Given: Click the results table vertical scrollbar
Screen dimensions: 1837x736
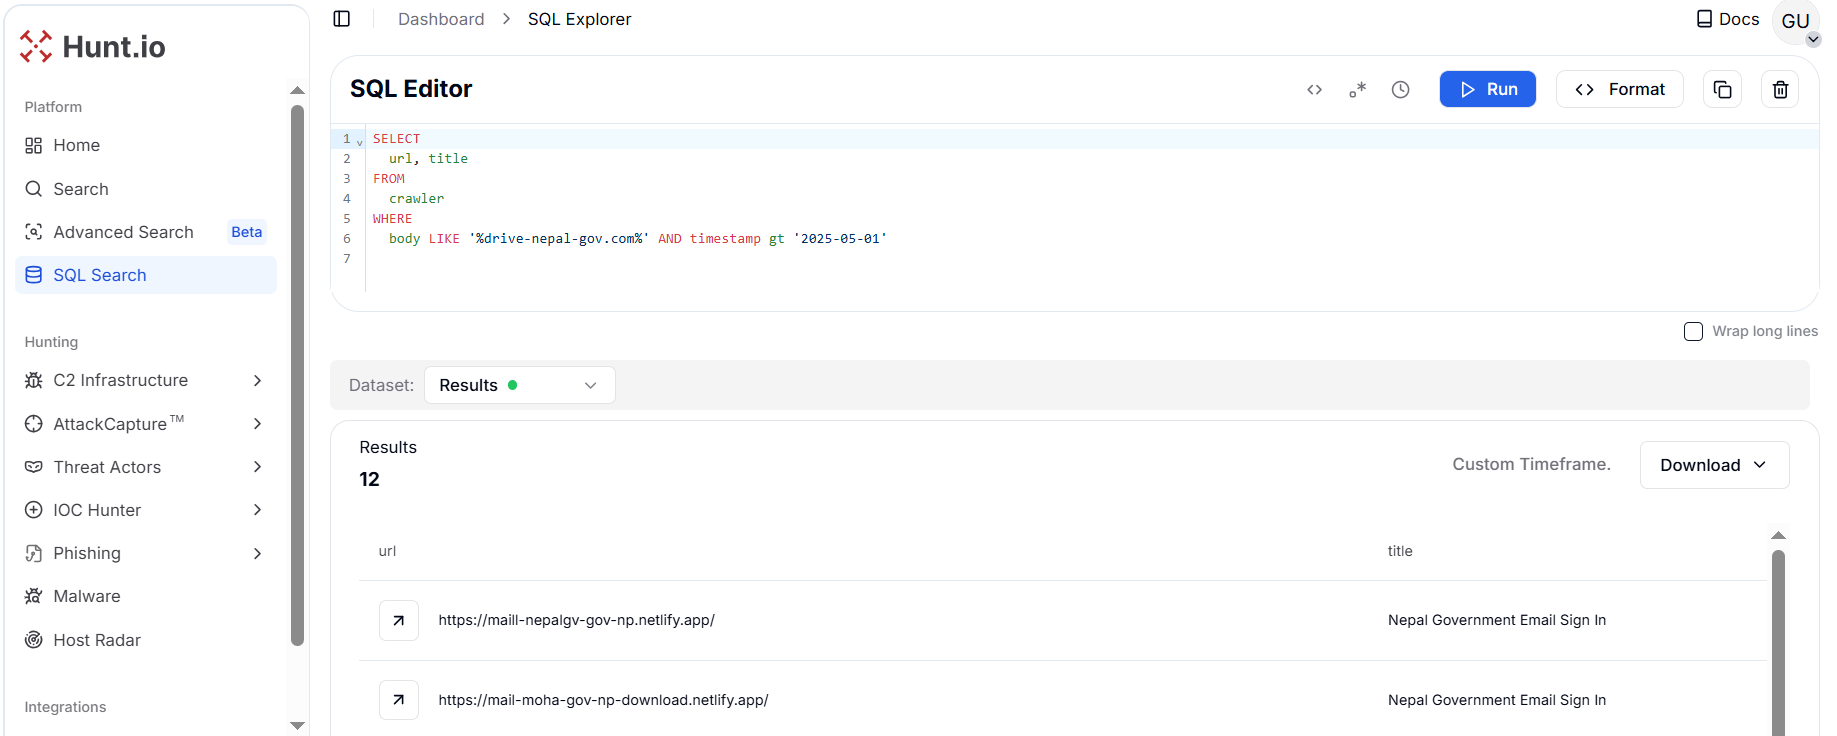Looking at the screenshot, I should tap(1778, 640).
